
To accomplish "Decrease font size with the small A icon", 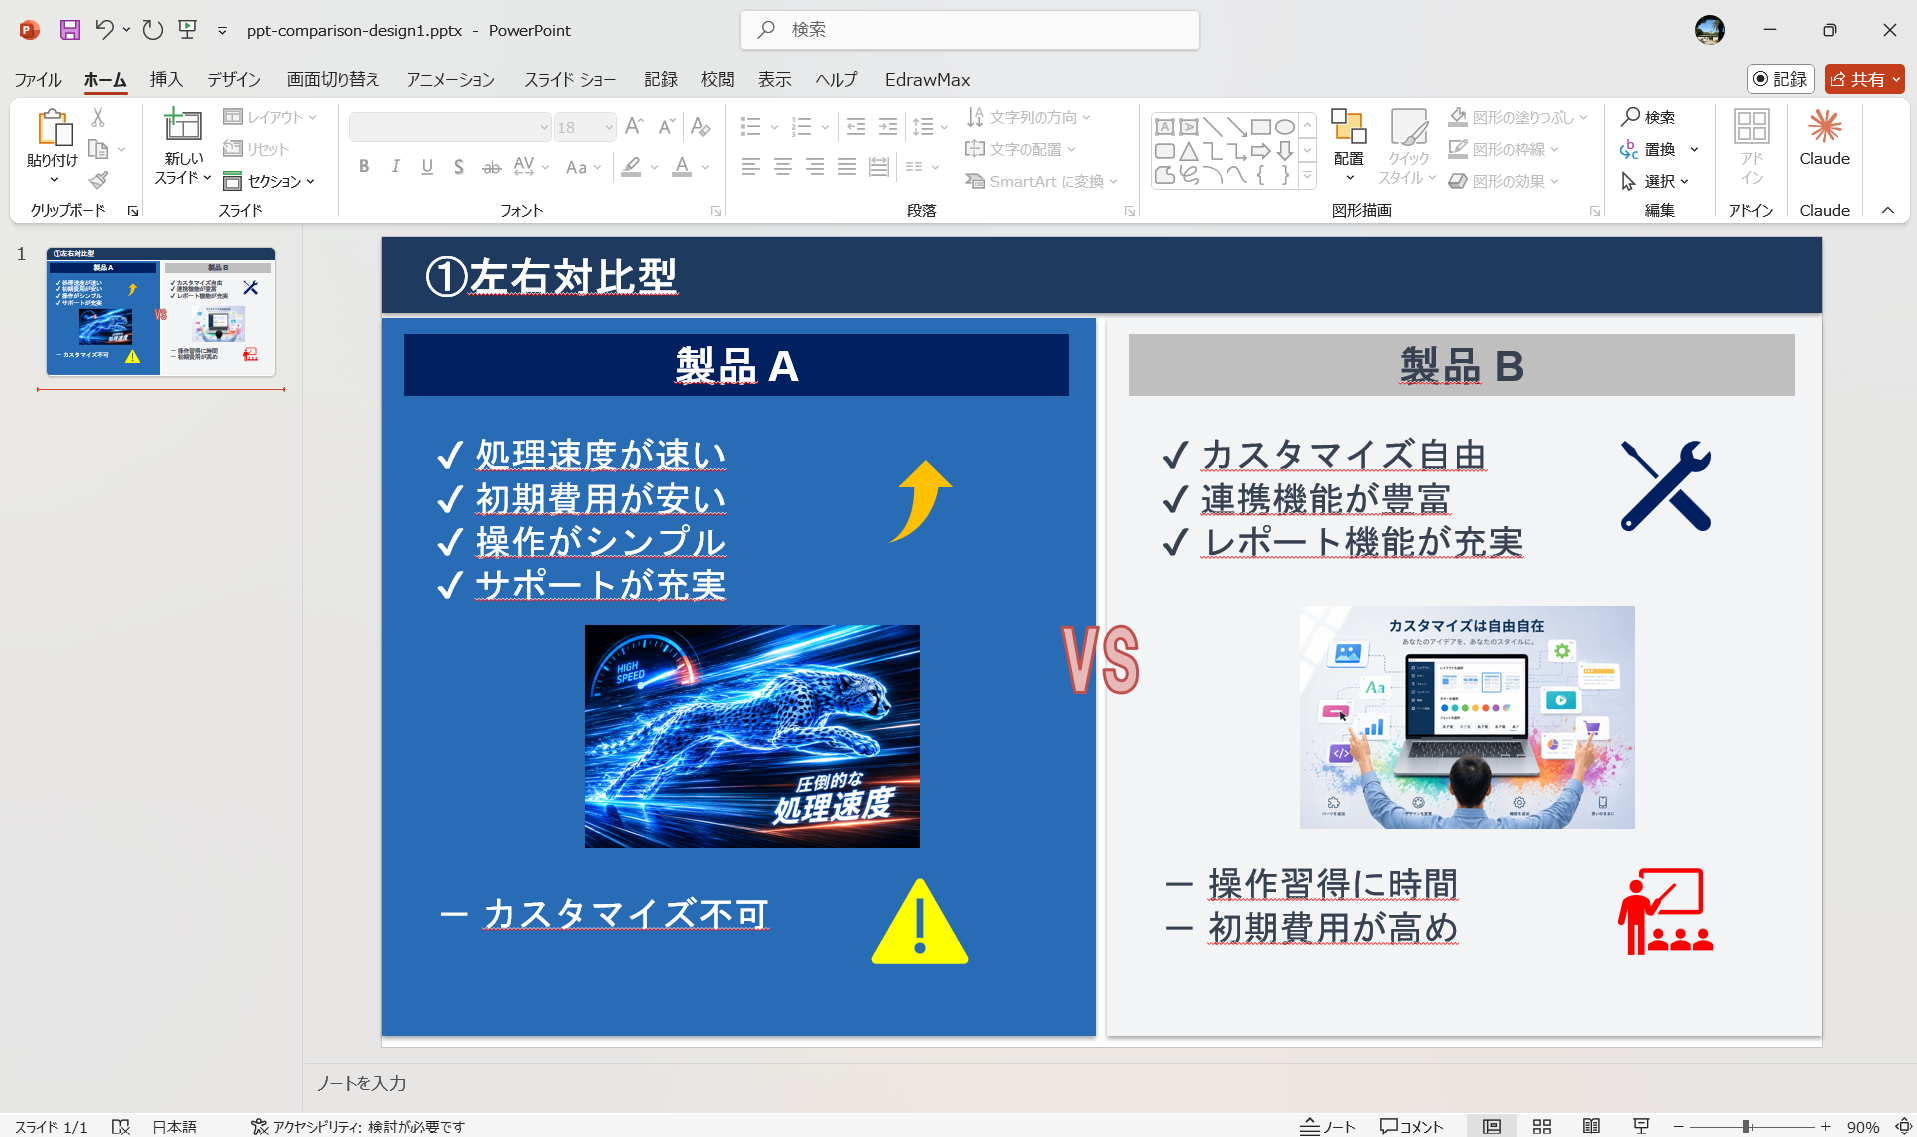I will (x=666, y=127).
